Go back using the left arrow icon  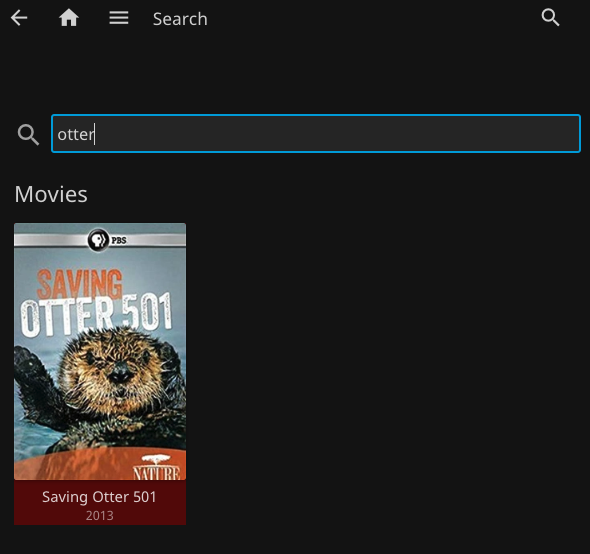pos(19,18)
